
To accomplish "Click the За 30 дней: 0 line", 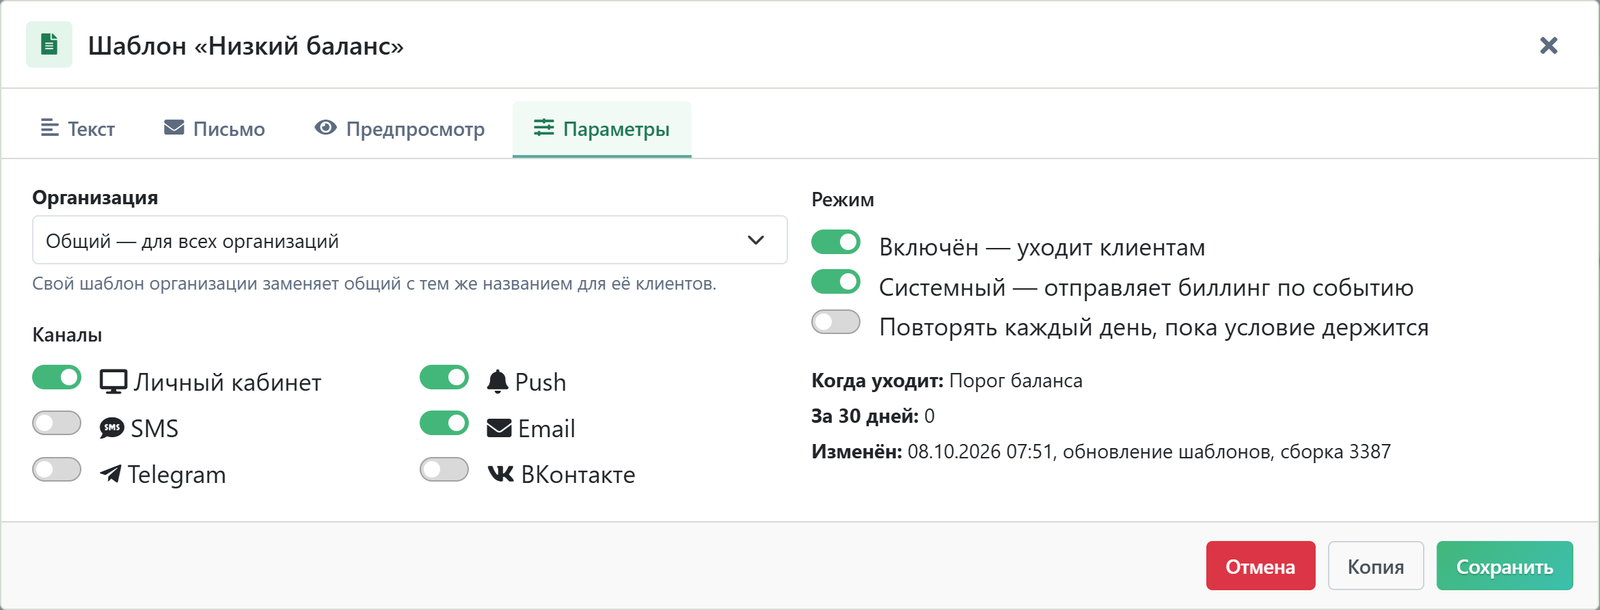I will tap(873, 416).
